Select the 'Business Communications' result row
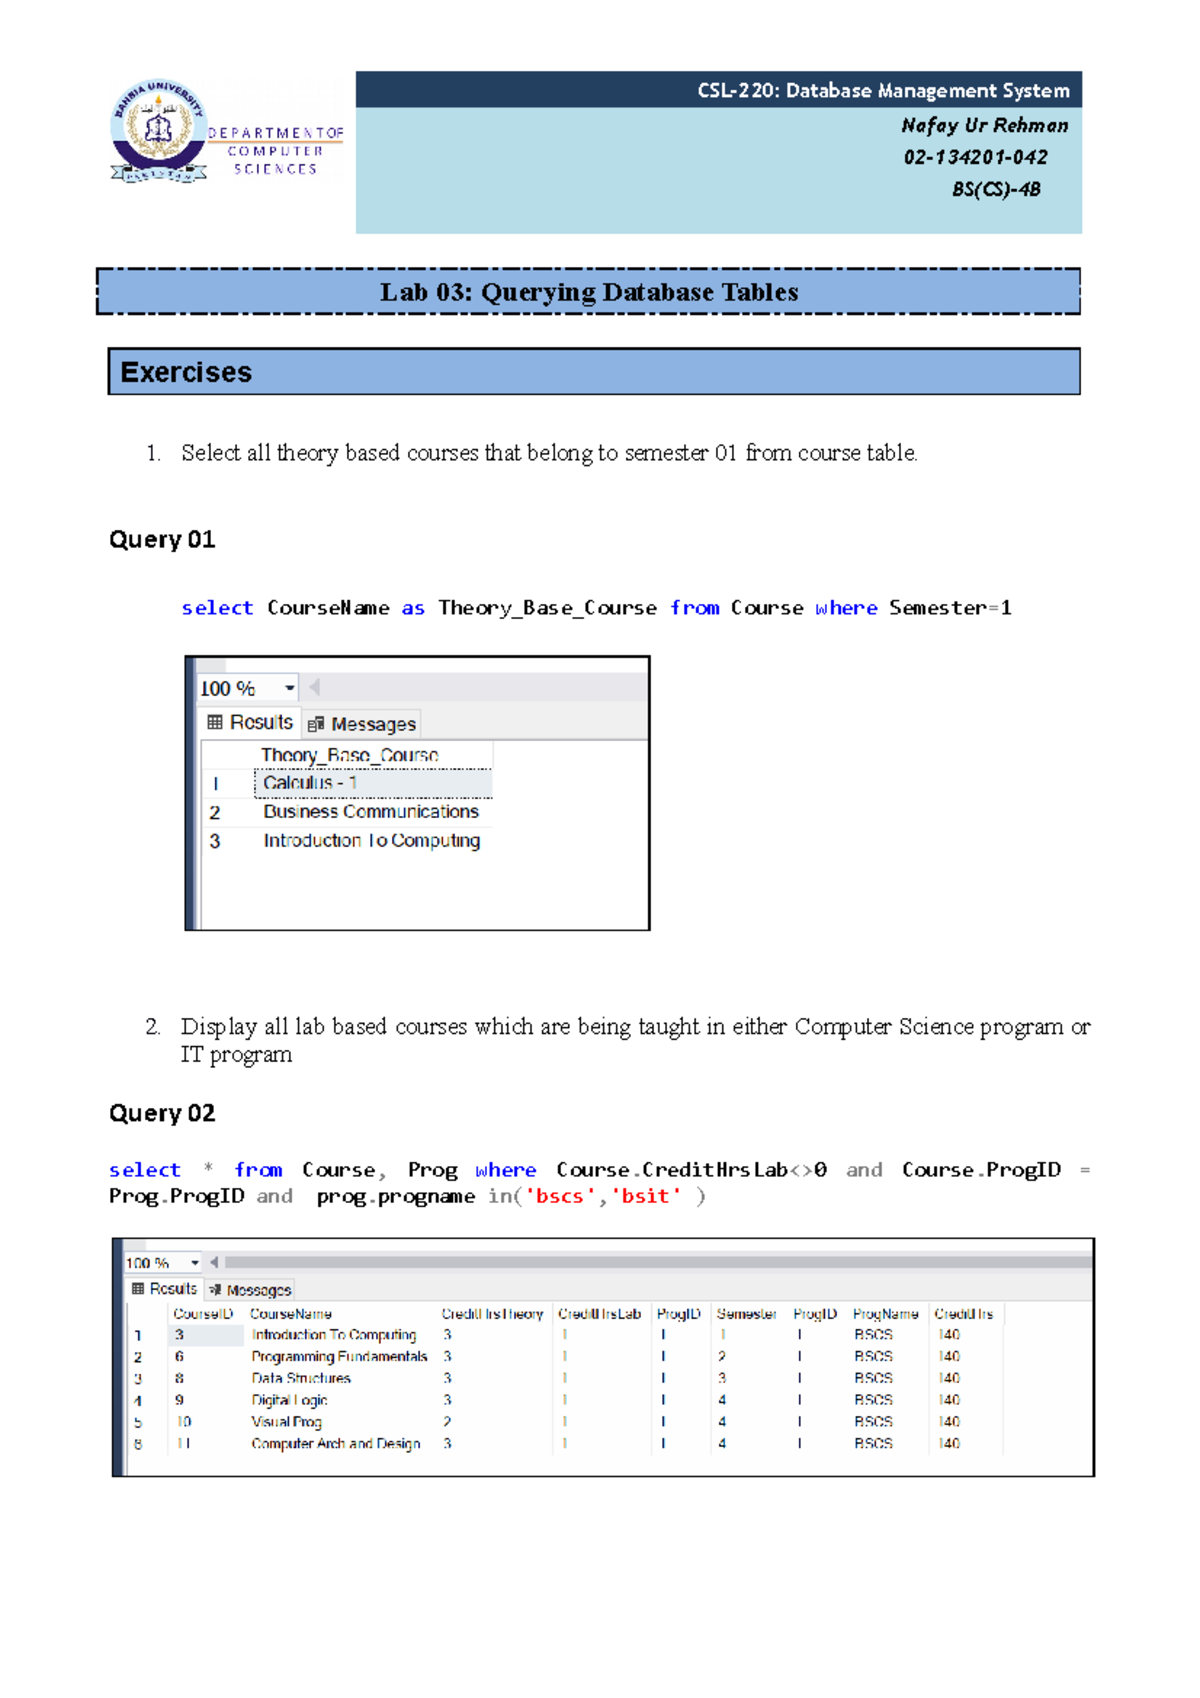The height and width of the screenshot is (1698, 1200). [x=347, y=812]
